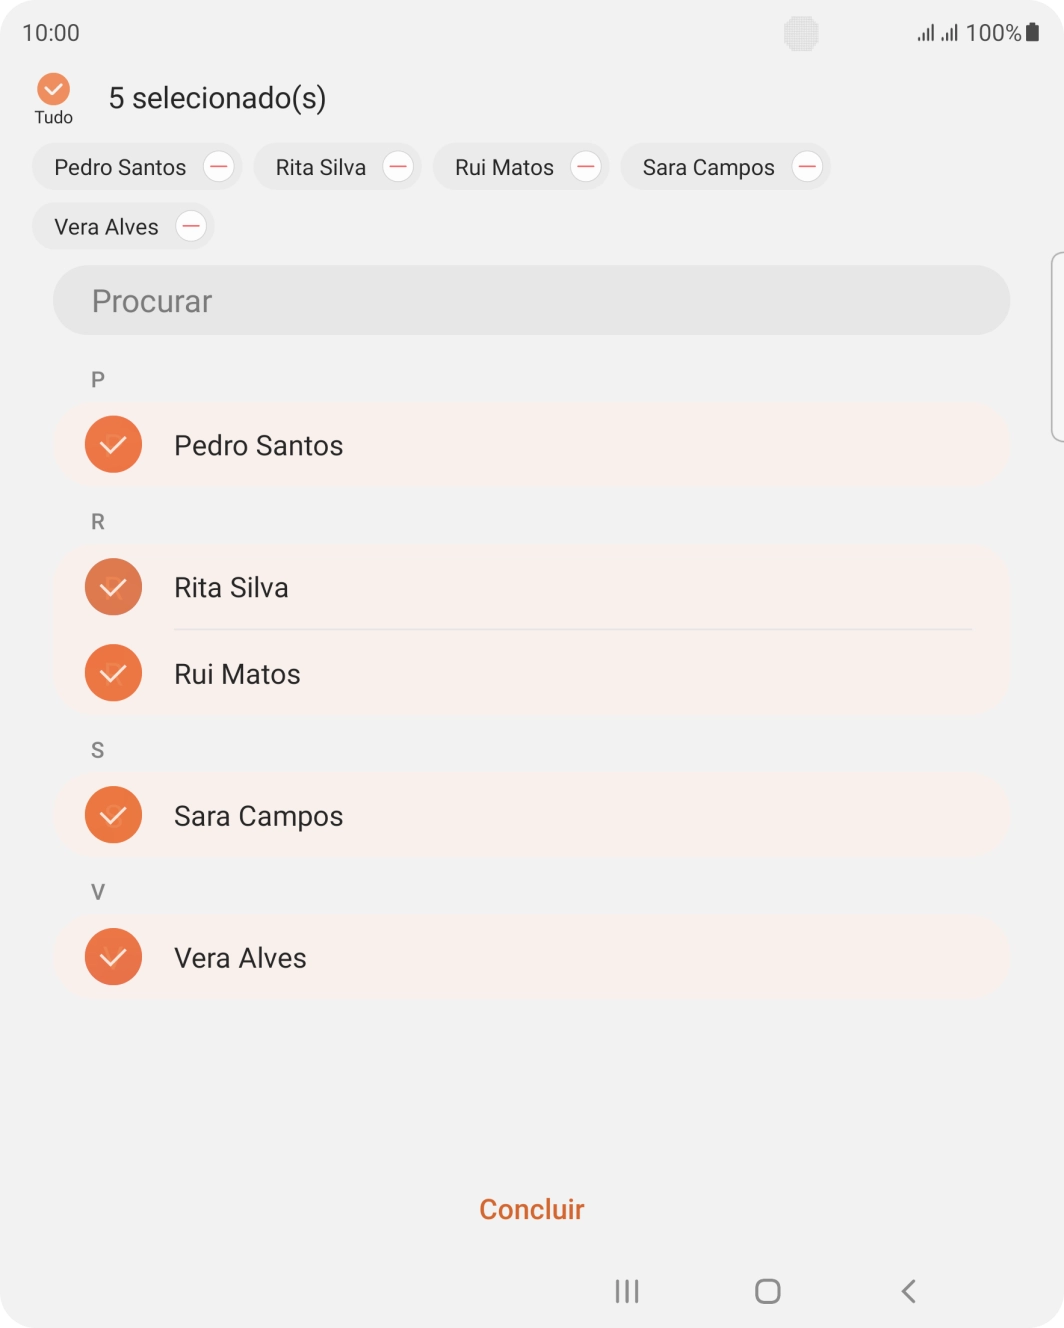This screenshot has height=1328, width=1064.
Task: Uncheck Sara Campos in the contact list
Action: 113,815
